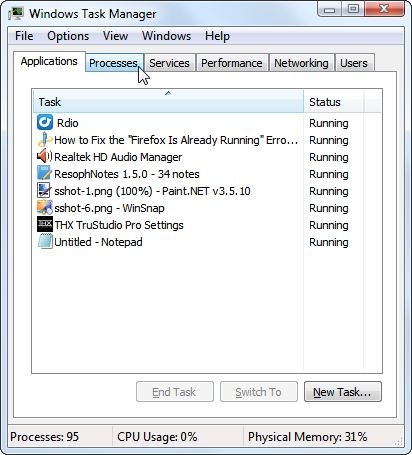Click Running status of ResophNotes row

point(329,174)
